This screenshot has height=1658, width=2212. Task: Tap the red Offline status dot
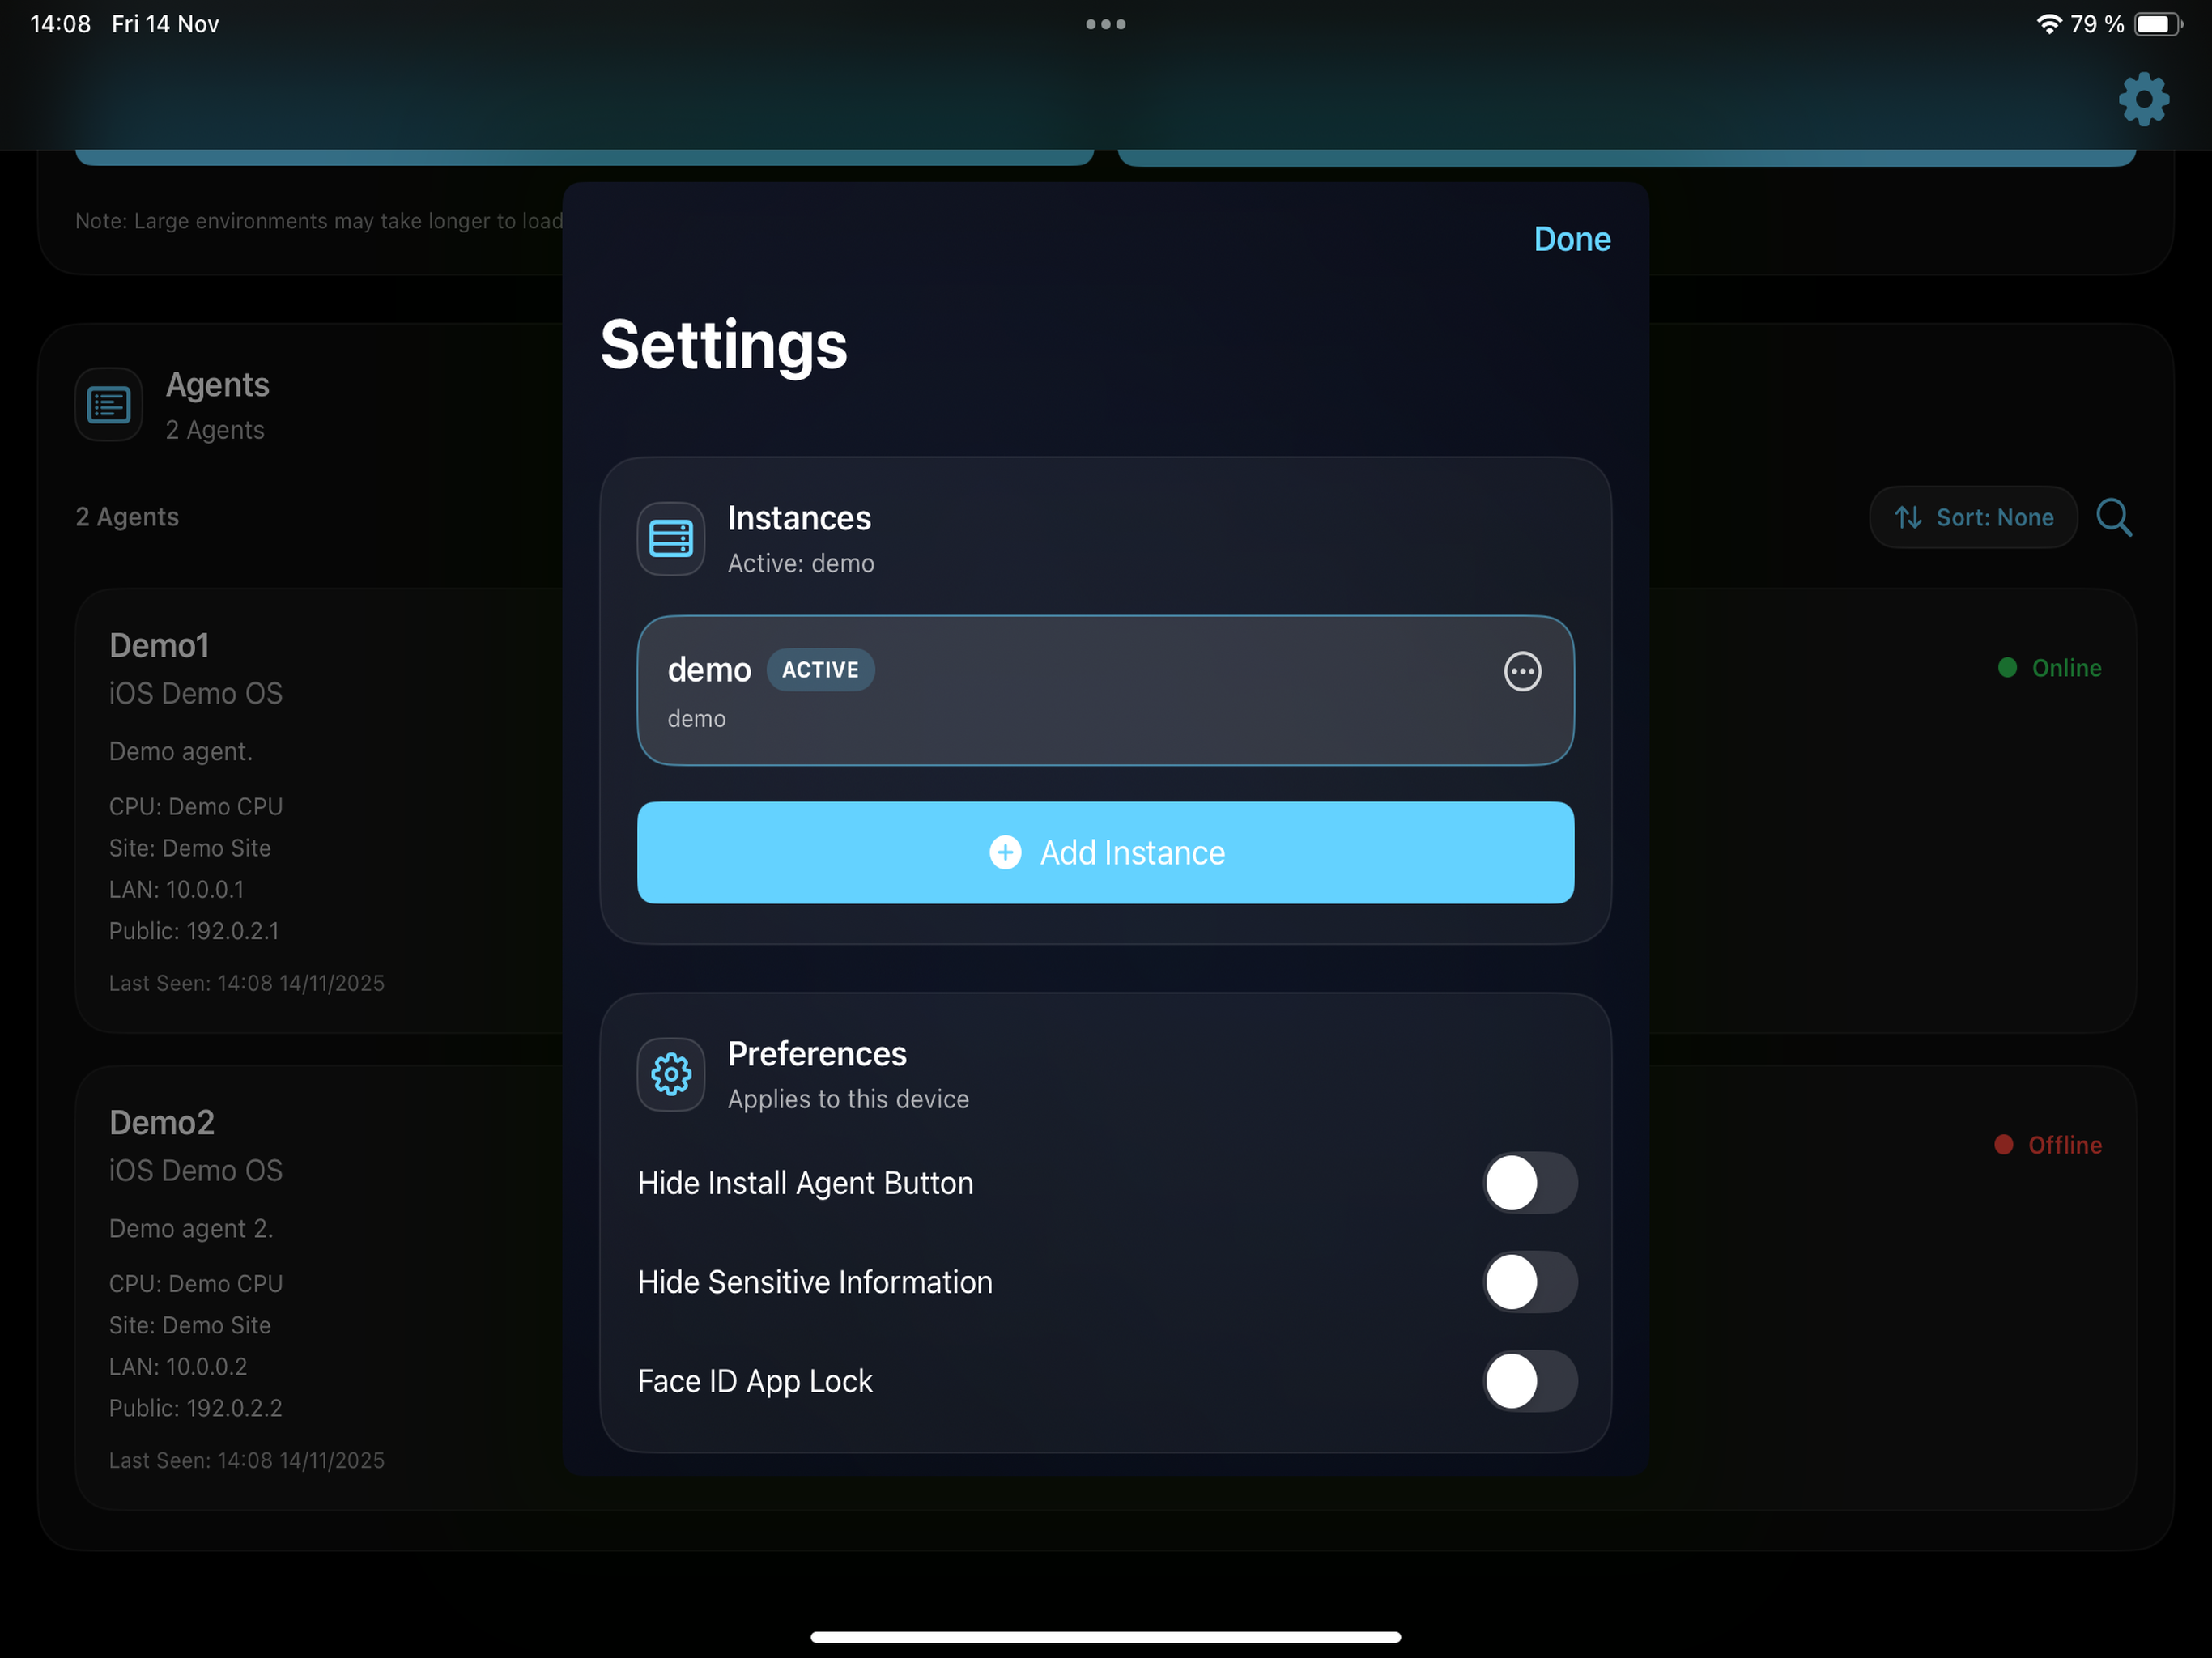pos(2003,1144)
